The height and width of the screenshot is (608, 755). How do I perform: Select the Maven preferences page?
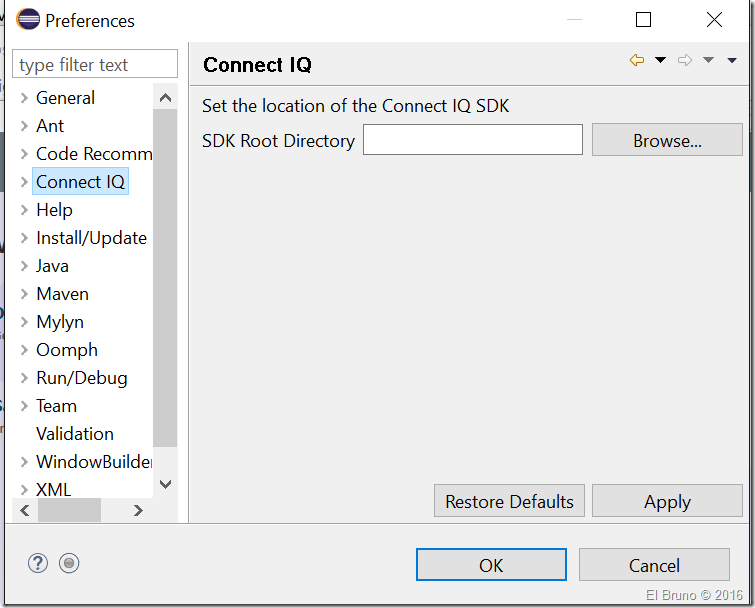[x=62, y=294]
